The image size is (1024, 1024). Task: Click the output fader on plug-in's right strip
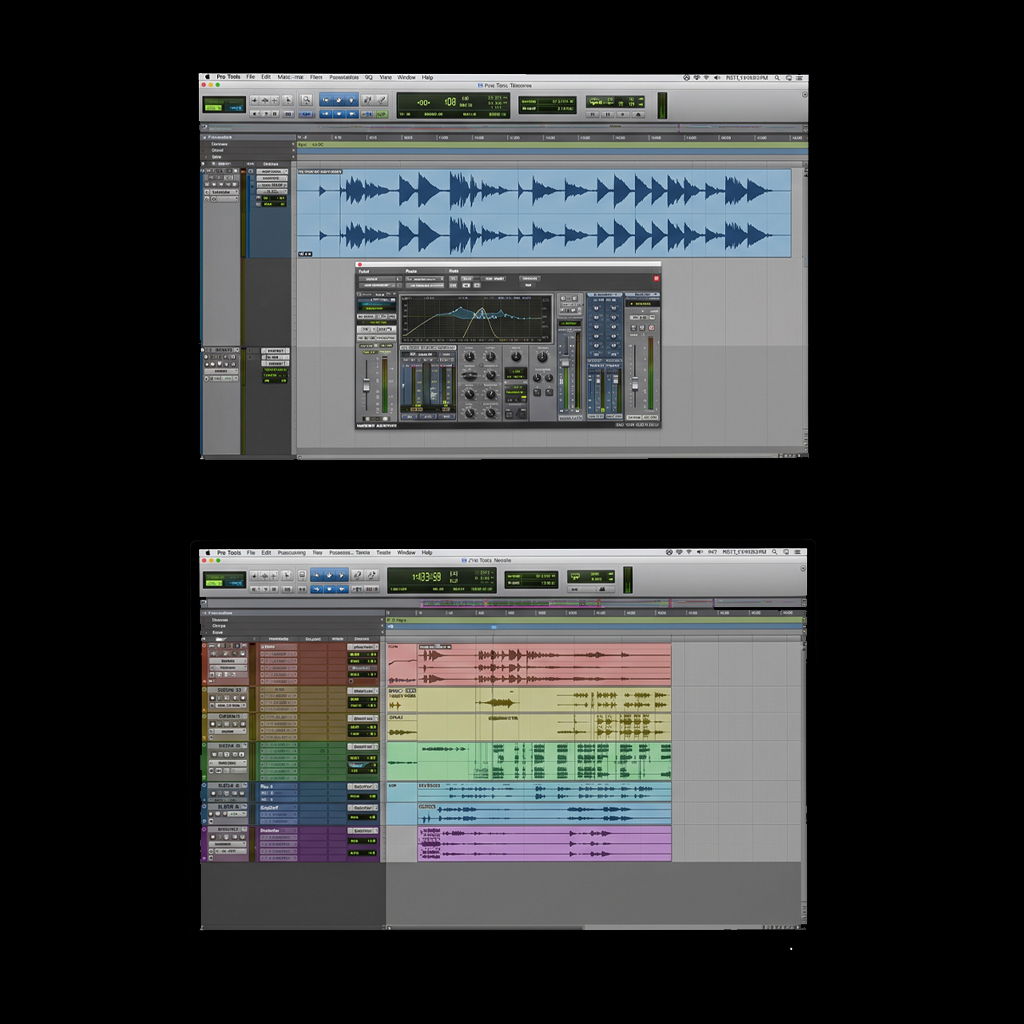tap(634, 385)
